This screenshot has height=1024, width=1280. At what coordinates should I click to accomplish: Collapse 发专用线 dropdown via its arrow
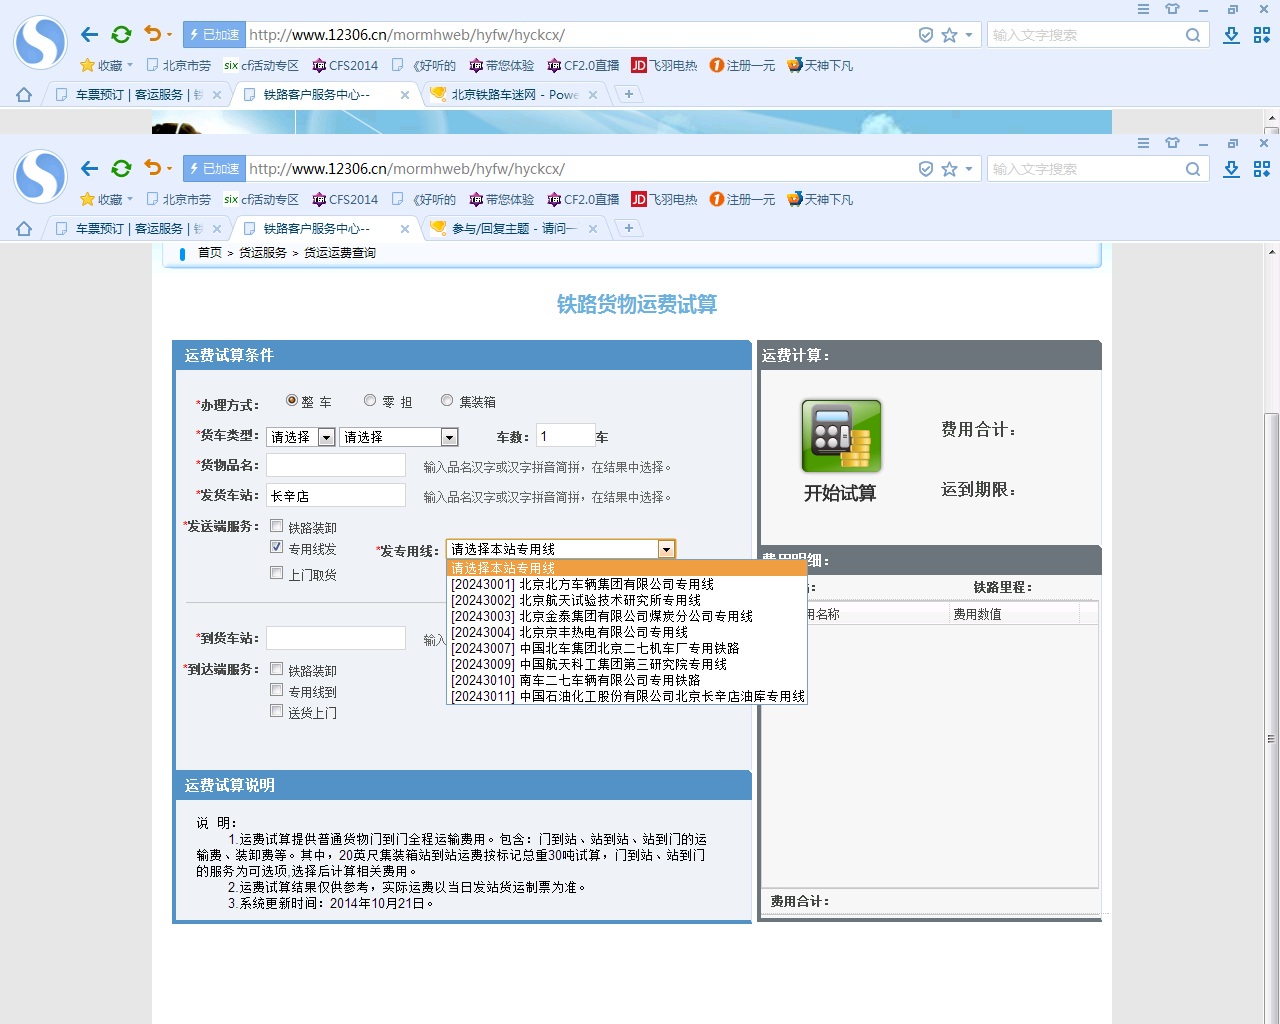666,549
